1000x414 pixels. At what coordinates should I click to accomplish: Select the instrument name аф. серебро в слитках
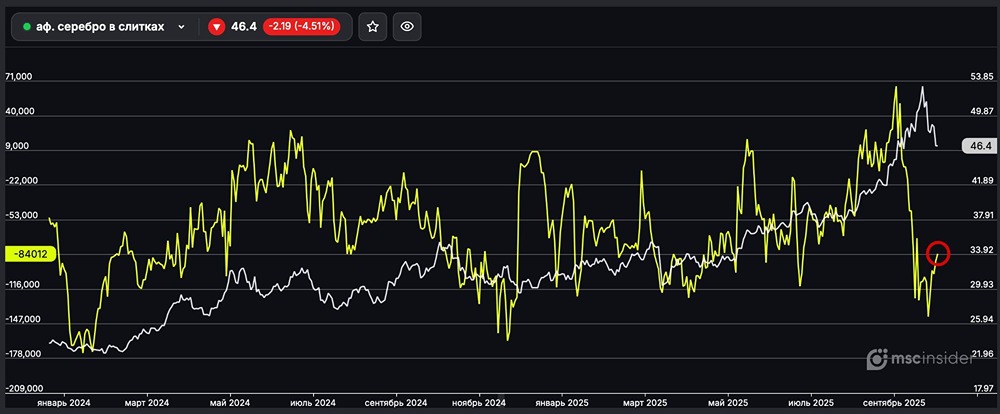coord(100,27)
